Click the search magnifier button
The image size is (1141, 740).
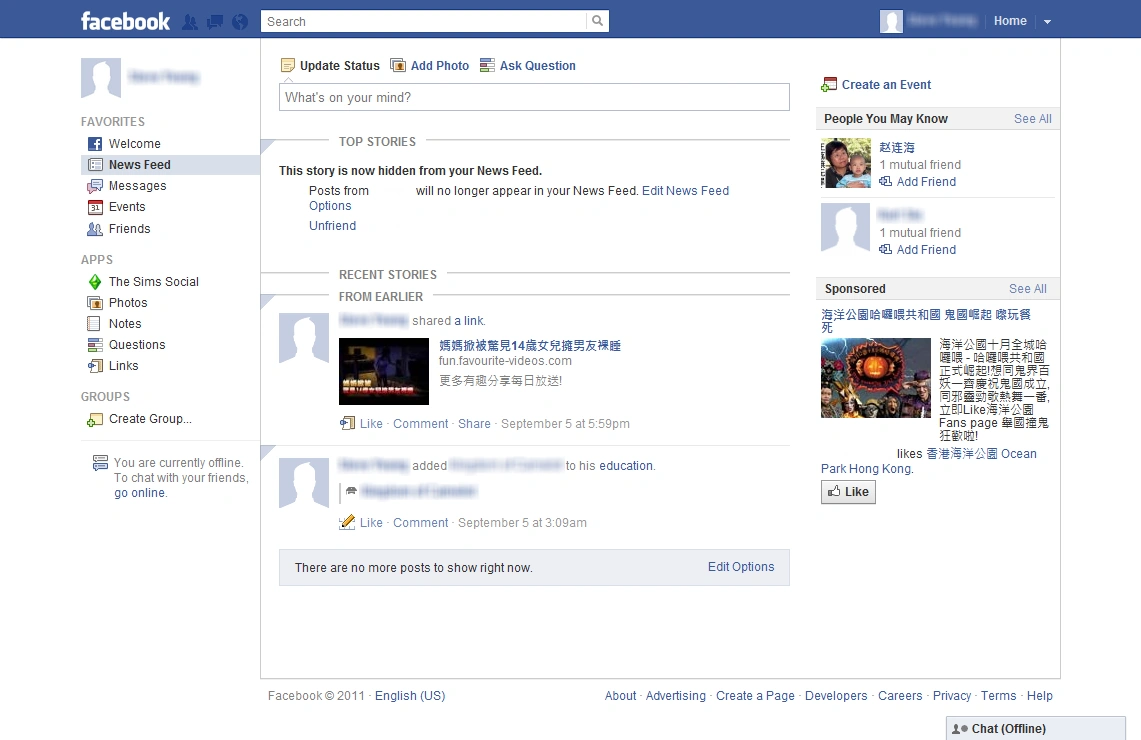tap(597, 21)
